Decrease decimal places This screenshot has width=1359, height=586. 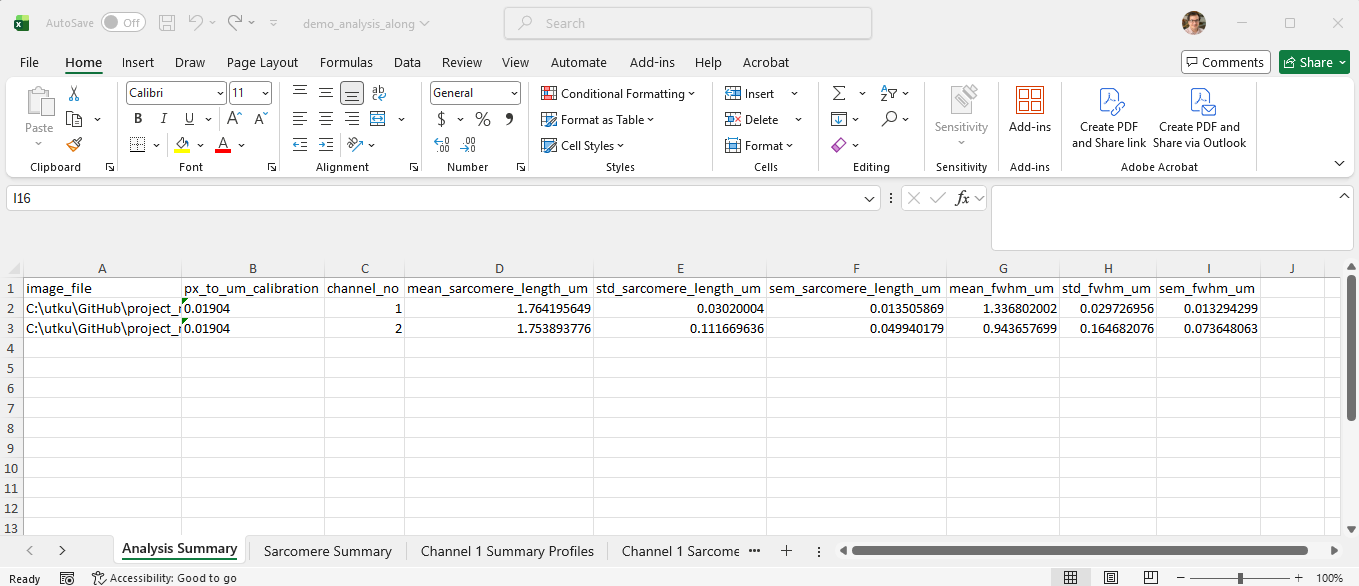(x=467, y=145)
